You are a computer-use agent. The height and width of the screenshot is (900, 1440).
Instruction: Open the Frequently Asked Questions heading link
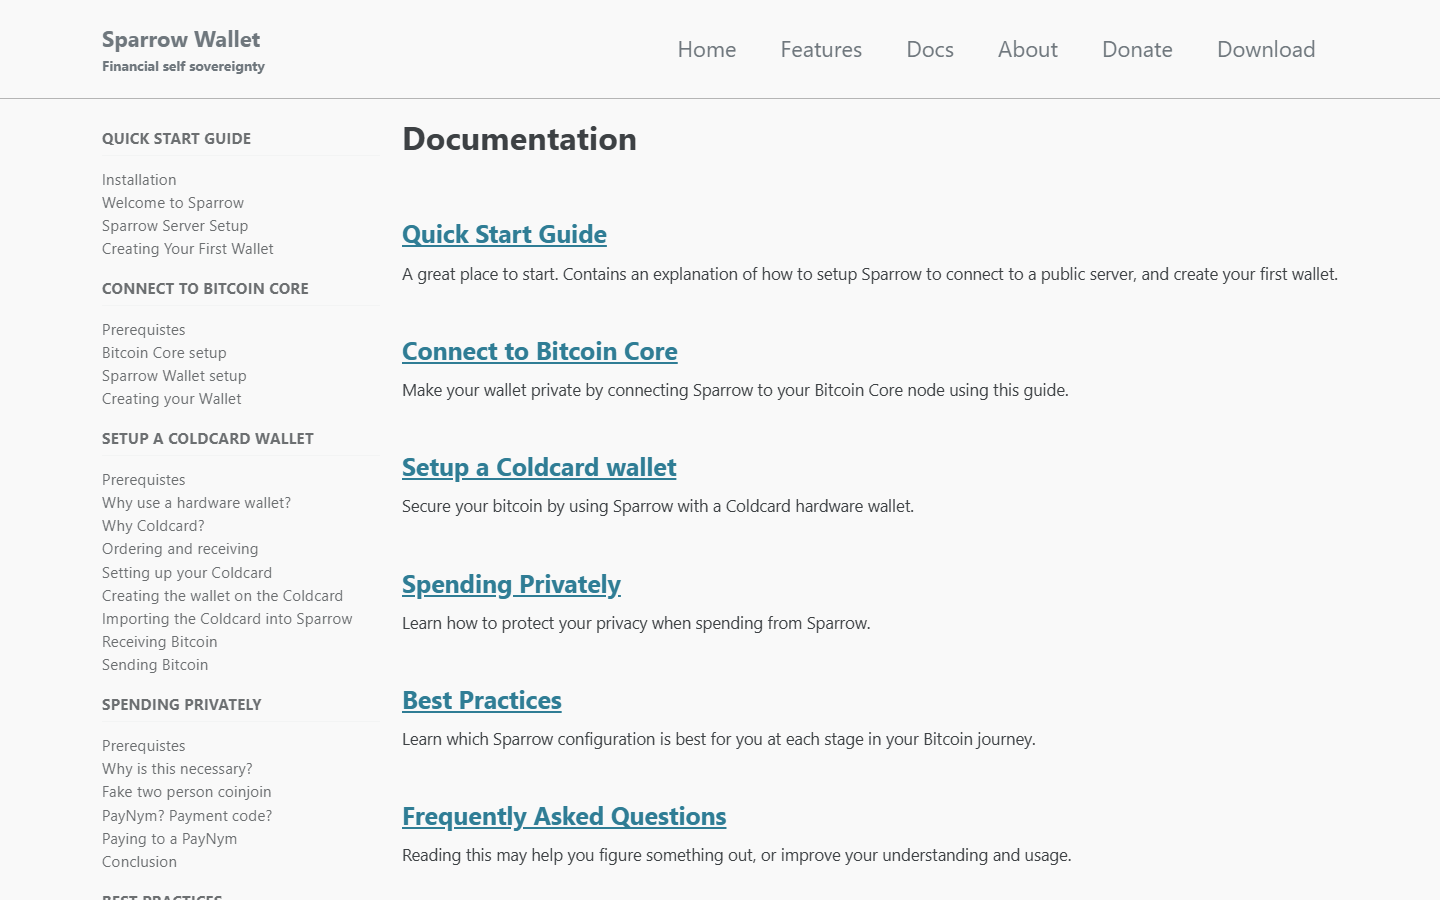click(564, 816)
